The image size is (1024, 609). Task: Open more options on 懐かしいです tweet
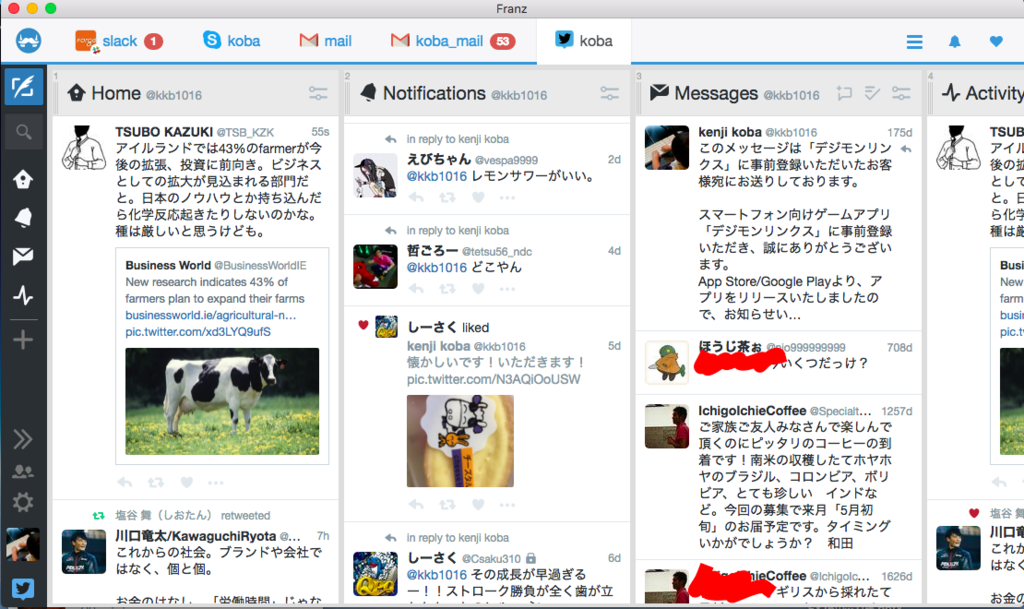507,505
